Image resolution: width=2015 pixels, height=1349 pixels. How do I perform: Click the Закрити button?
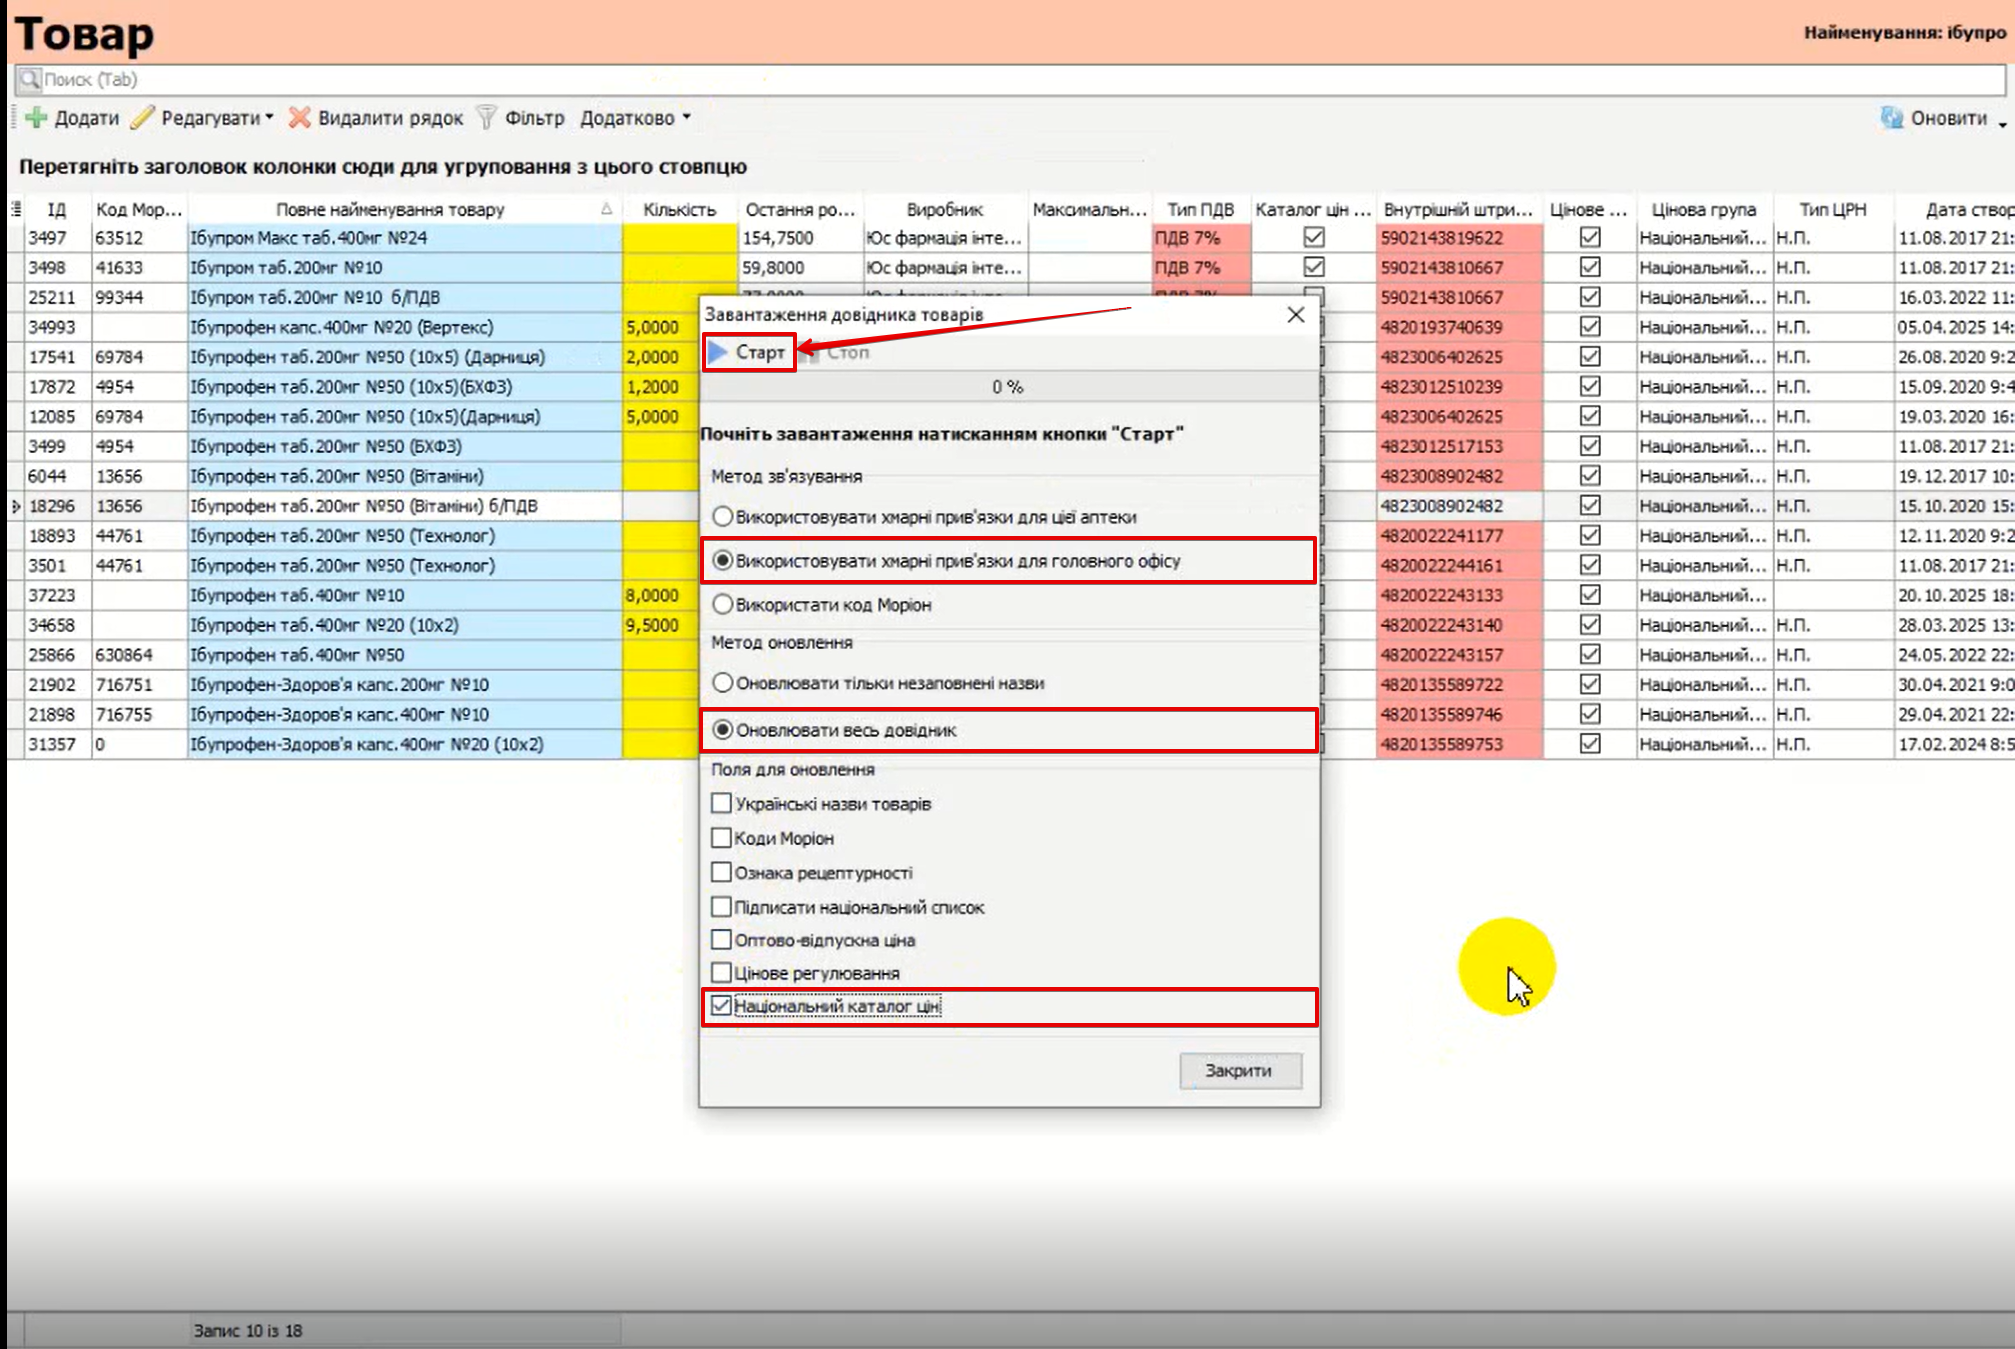(1239, 1070)
